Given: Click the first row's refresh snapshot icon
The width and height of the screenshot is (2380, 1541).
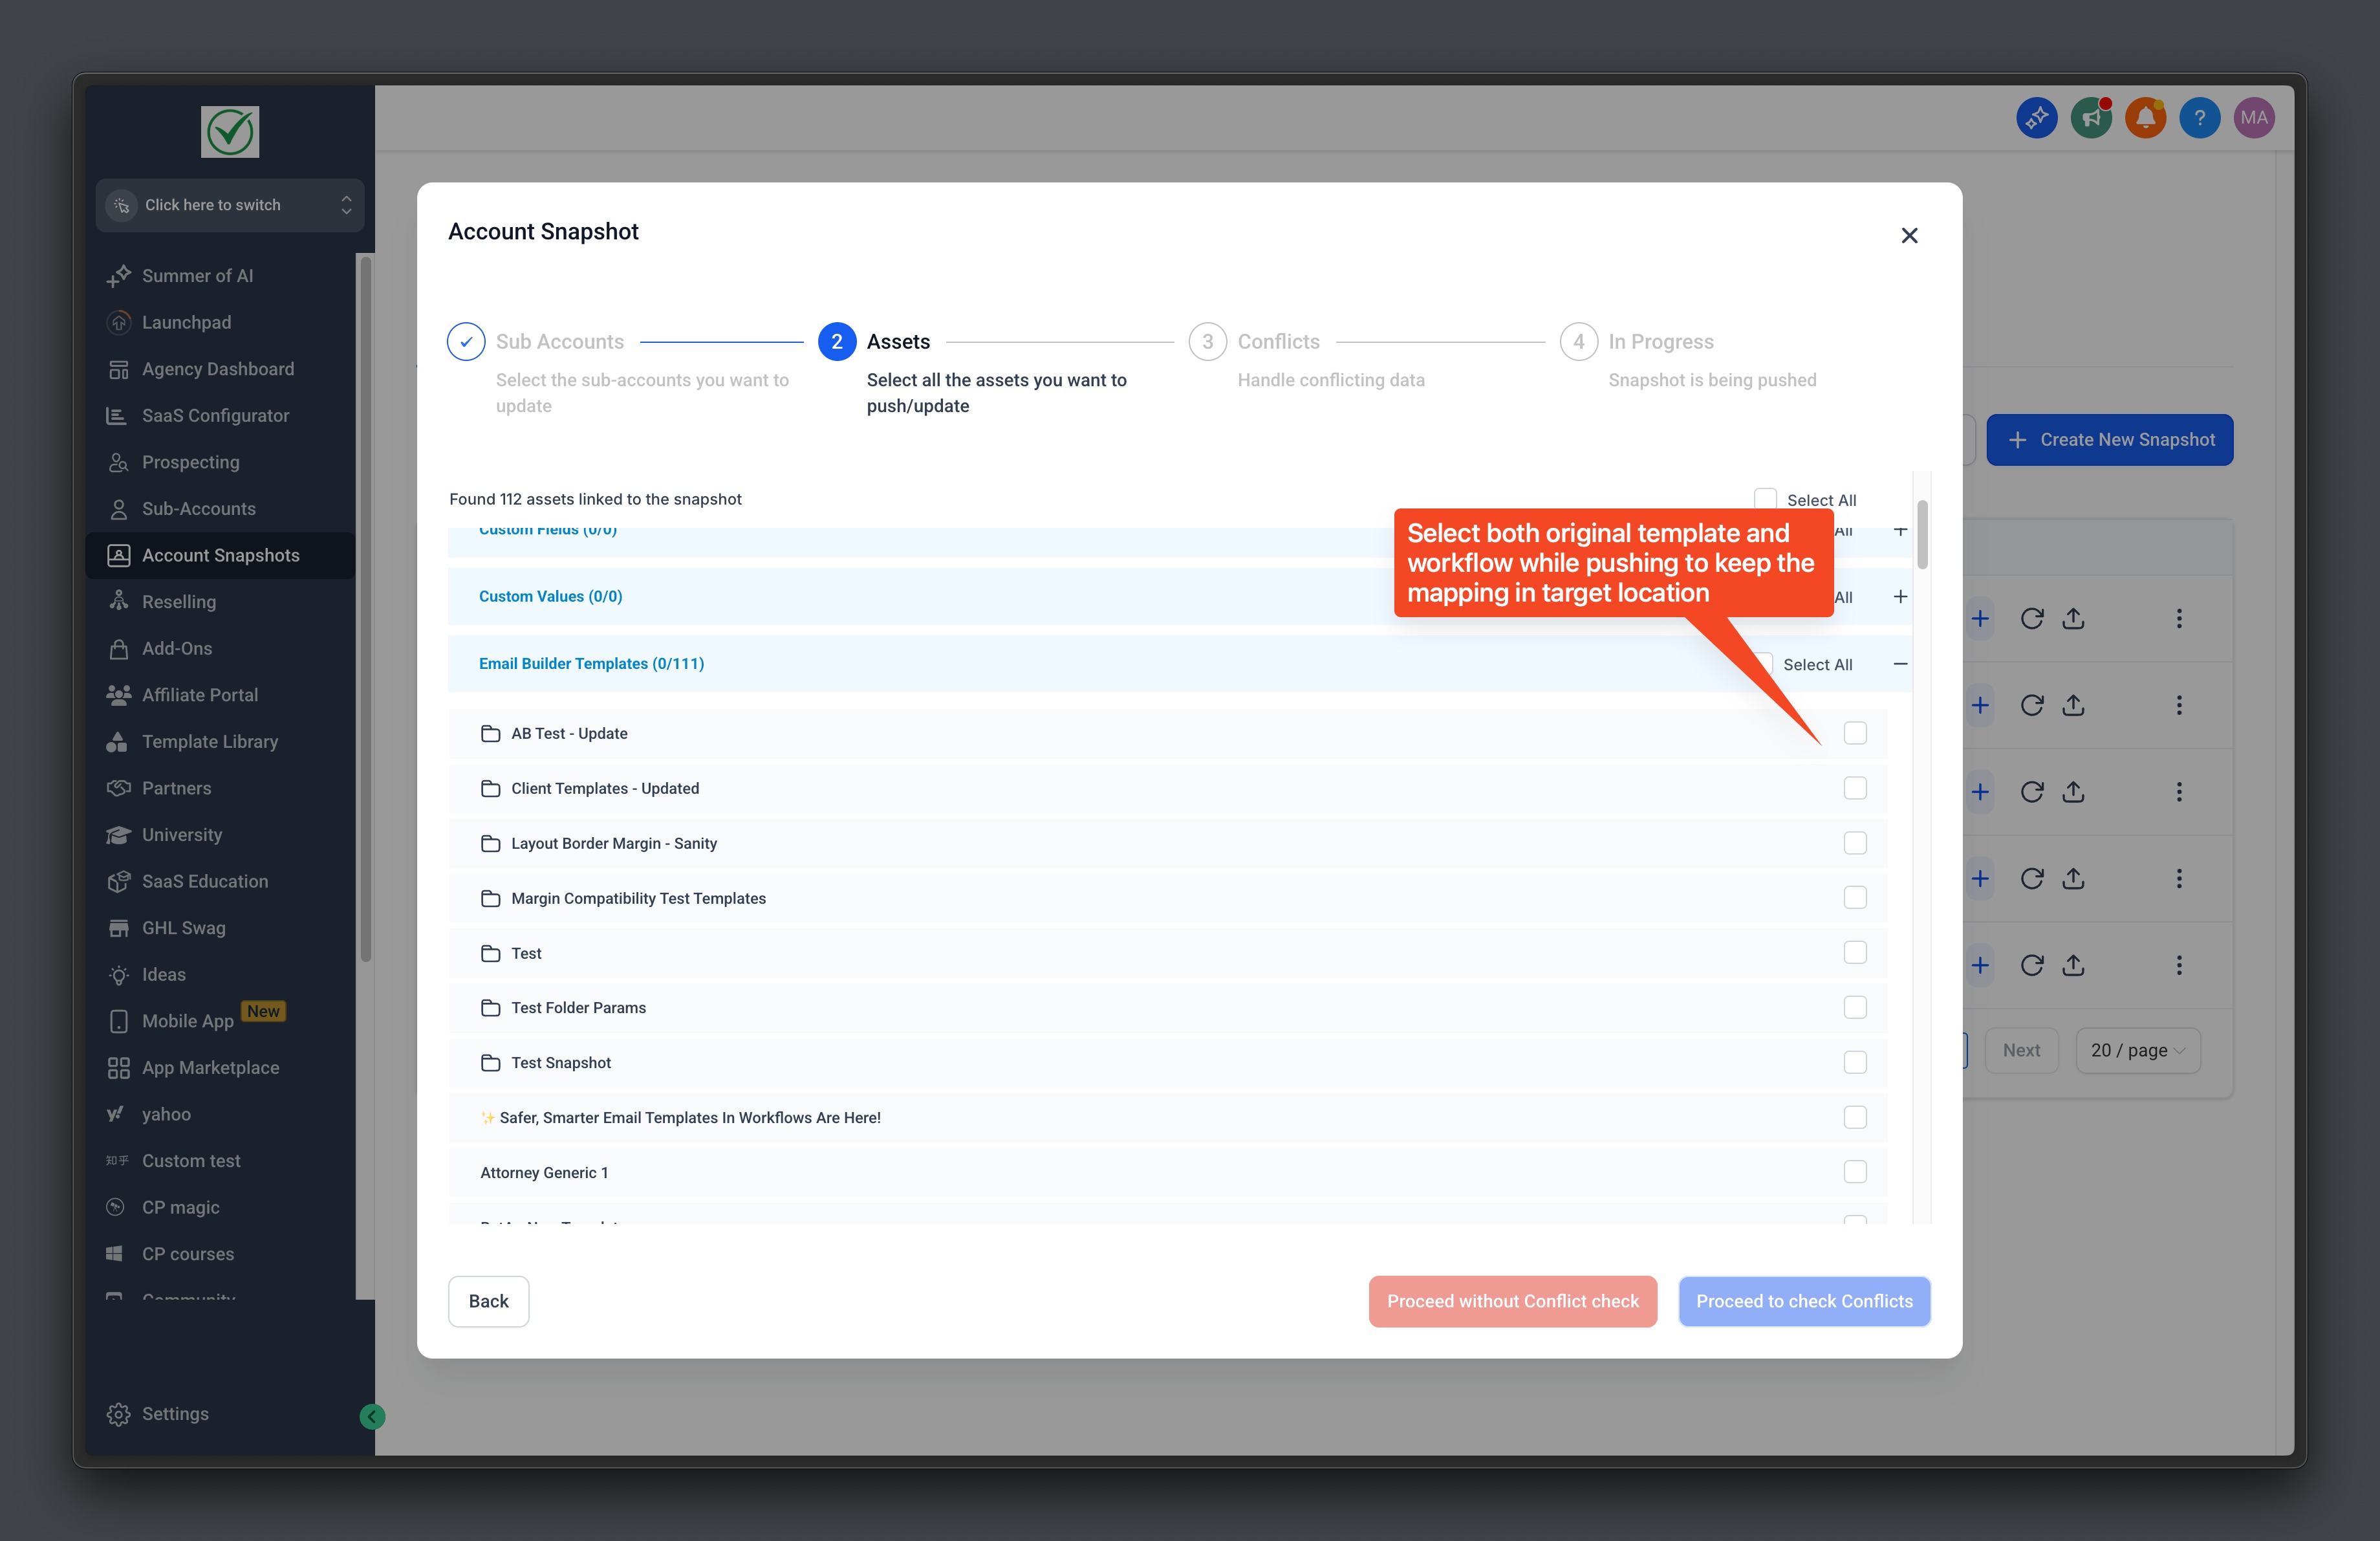Looking at the screenshot, I should (2031, 618).
